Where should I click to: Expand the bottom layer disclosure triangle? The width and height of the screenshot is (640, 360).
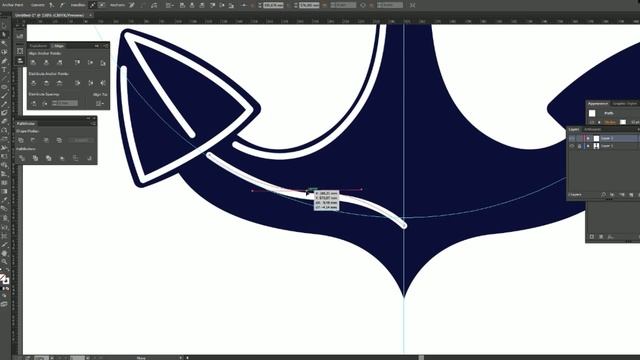point(588,146)
